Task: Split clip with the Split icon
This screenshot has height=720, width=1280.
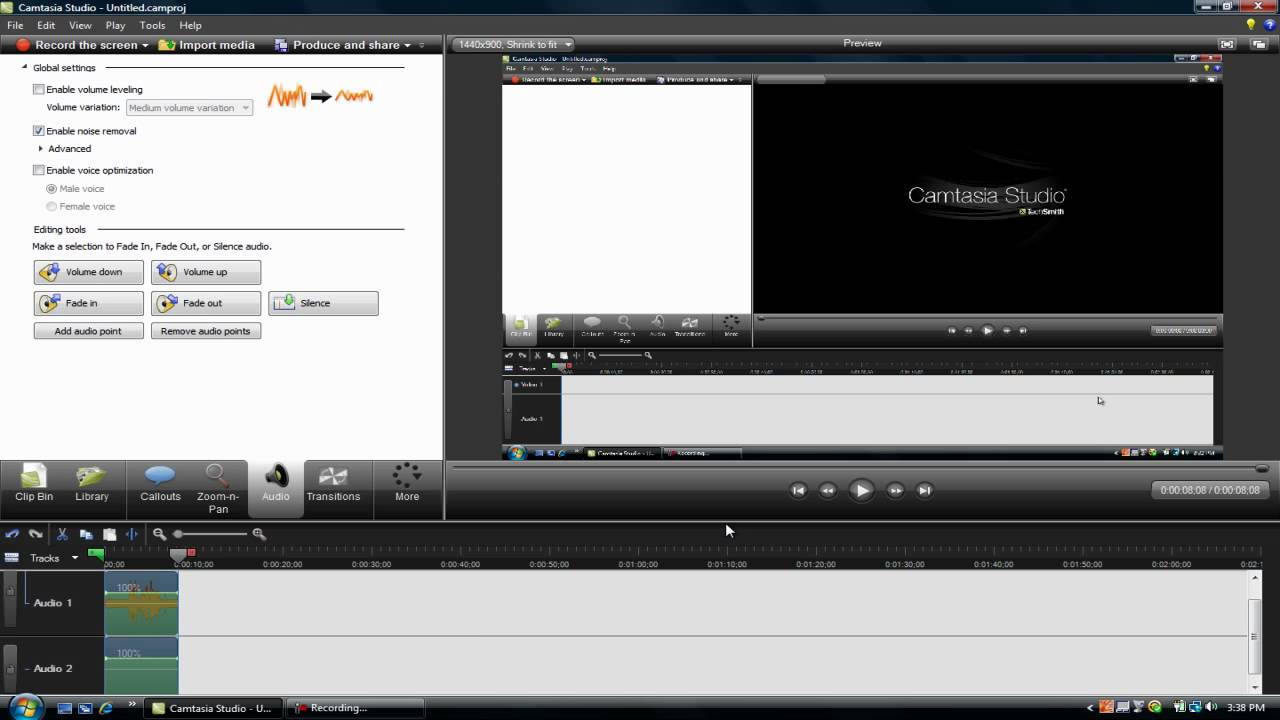Action: click(132, 534)
